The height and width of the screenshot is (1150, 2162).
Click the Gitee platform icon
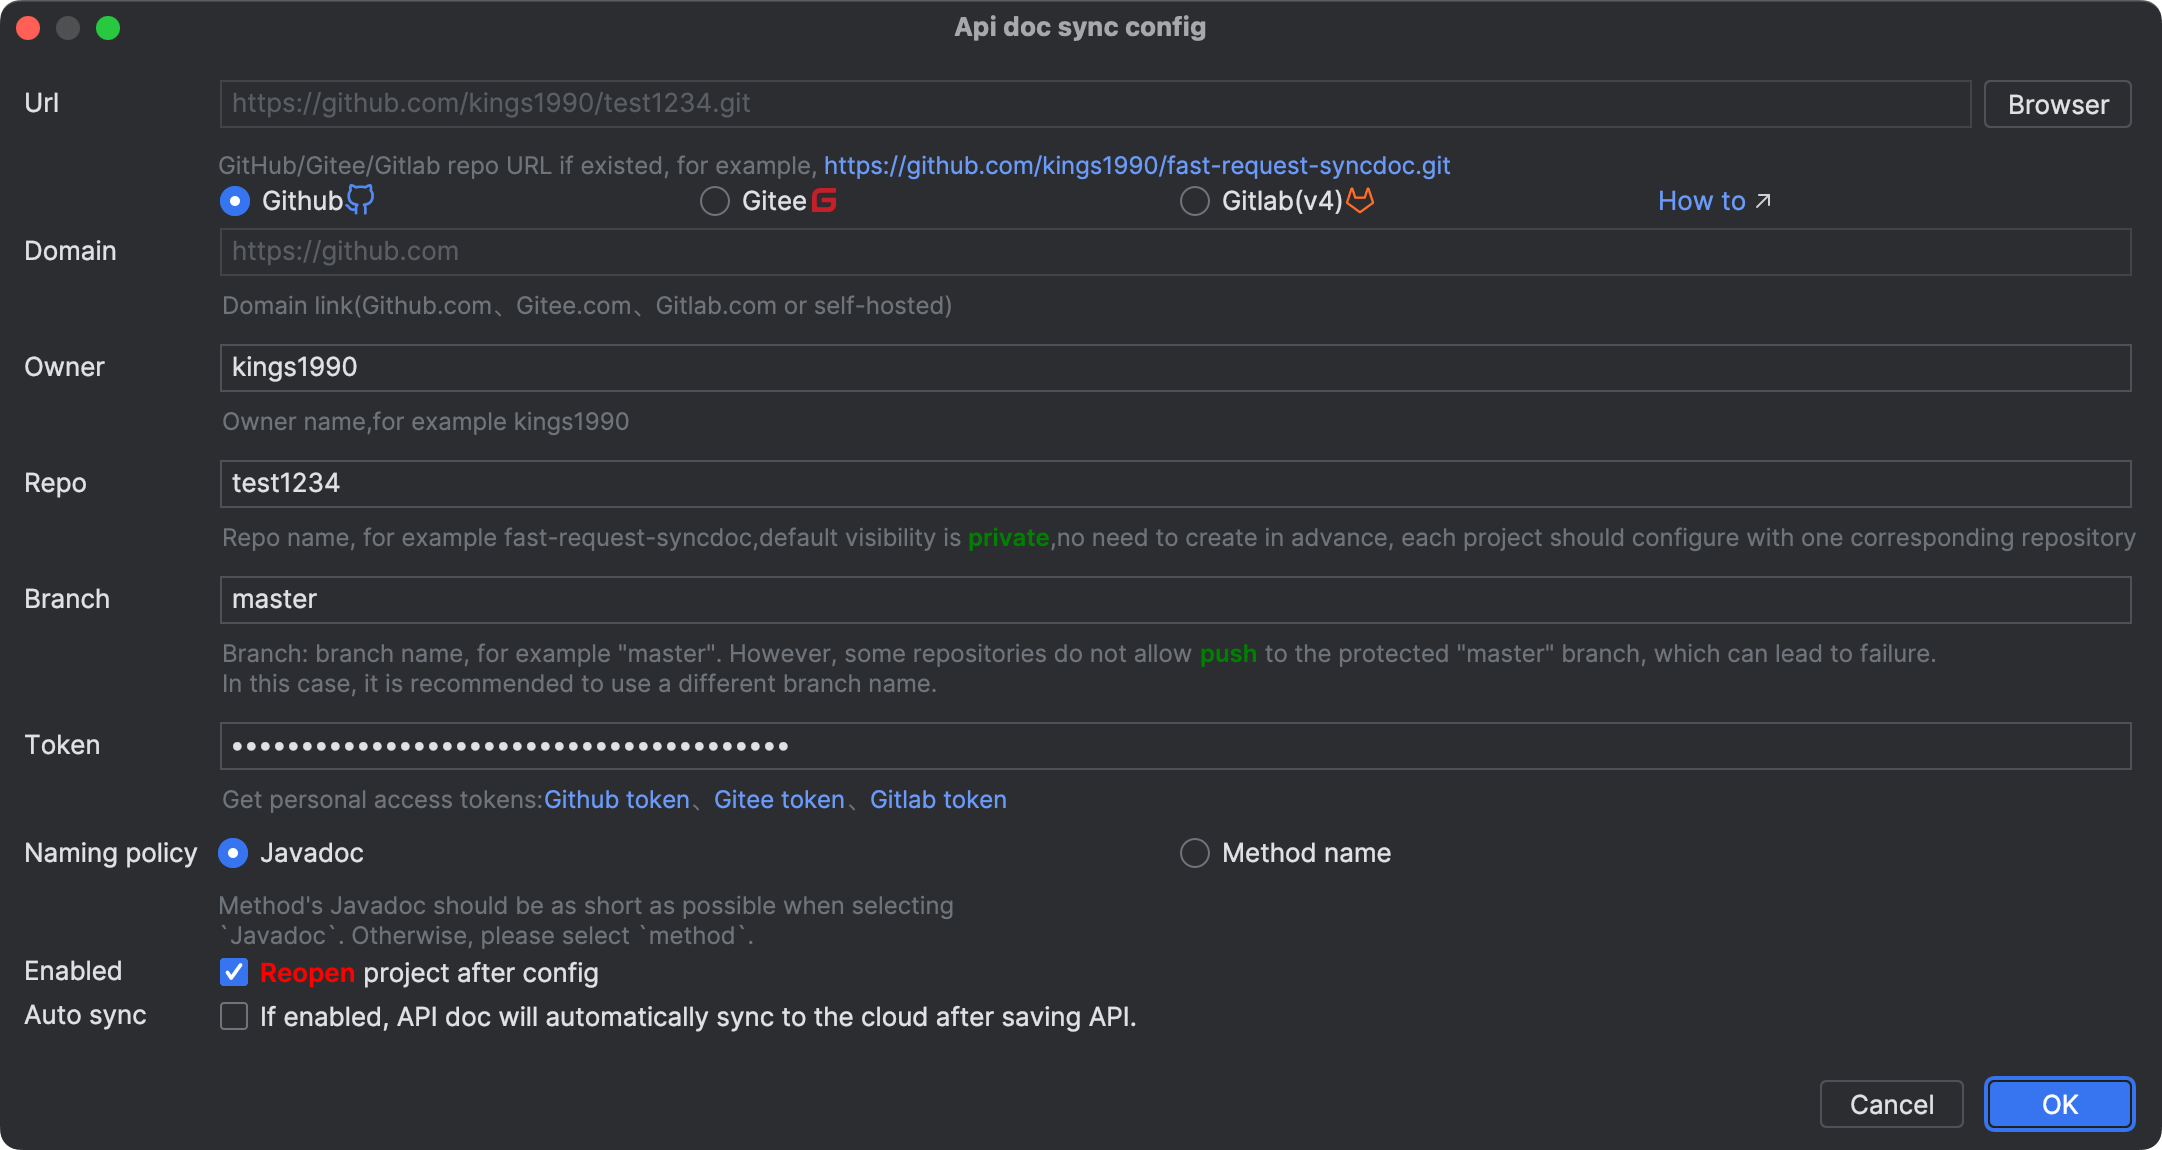click(824, 200)
